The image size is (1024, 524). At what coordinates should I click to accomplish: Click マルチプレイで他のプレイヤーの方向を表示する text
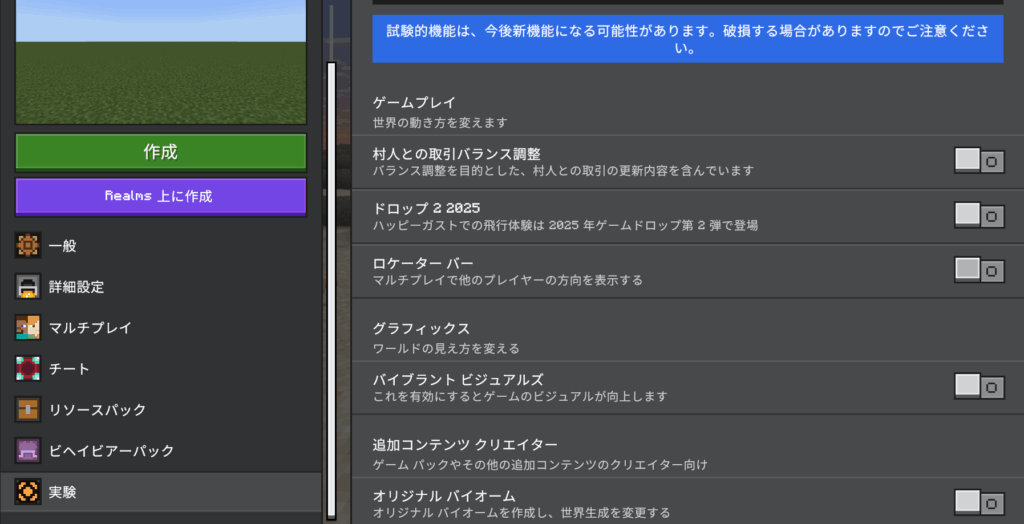pos(507,280)
